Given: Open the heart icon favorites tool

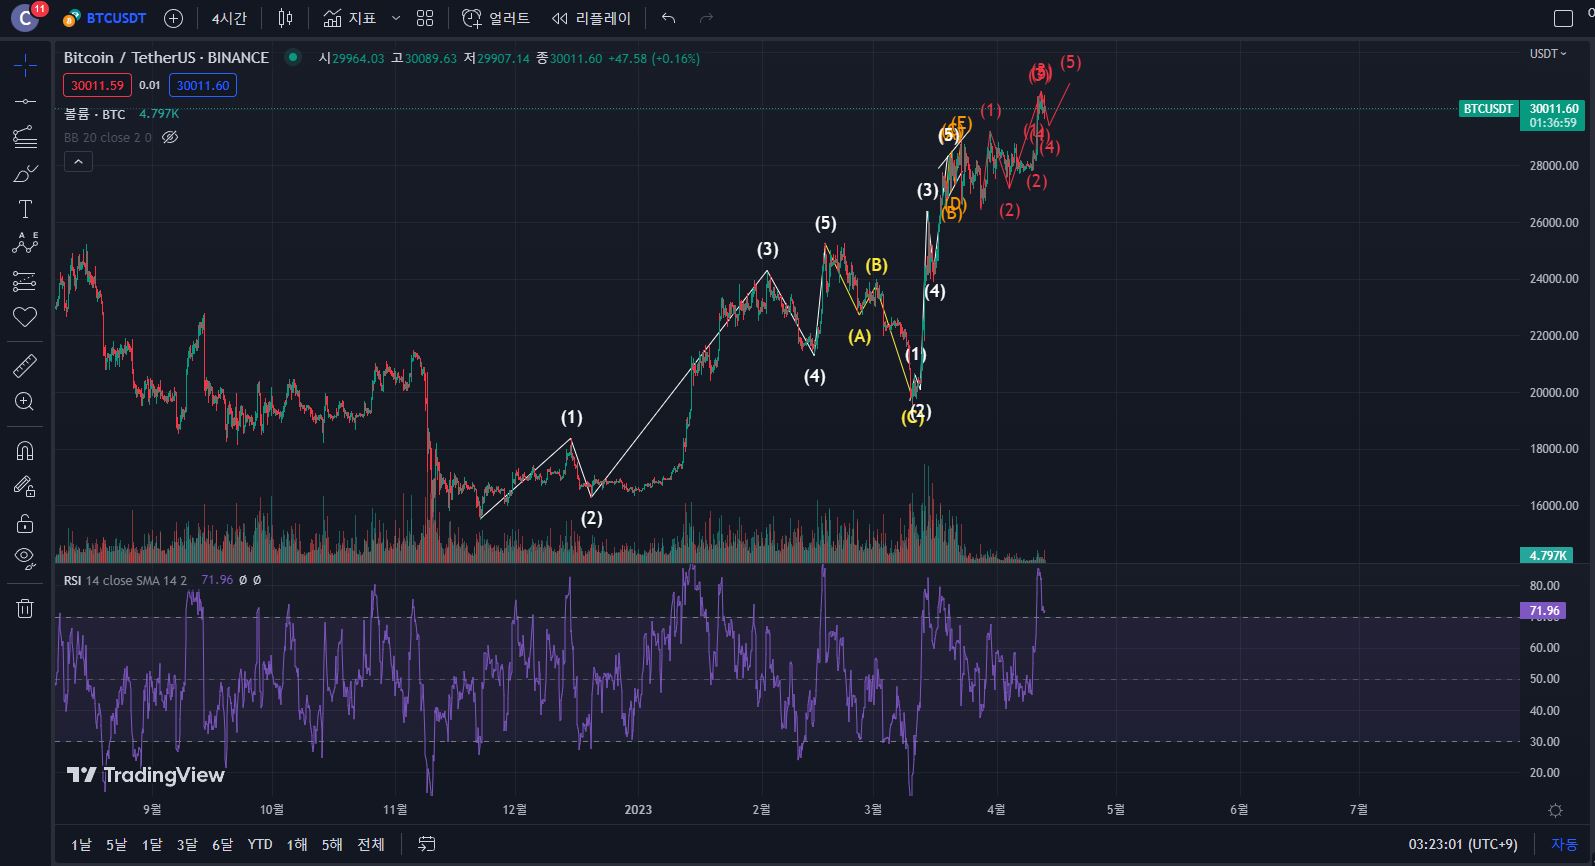Looking at the screenshot, I should pos(25,317).
